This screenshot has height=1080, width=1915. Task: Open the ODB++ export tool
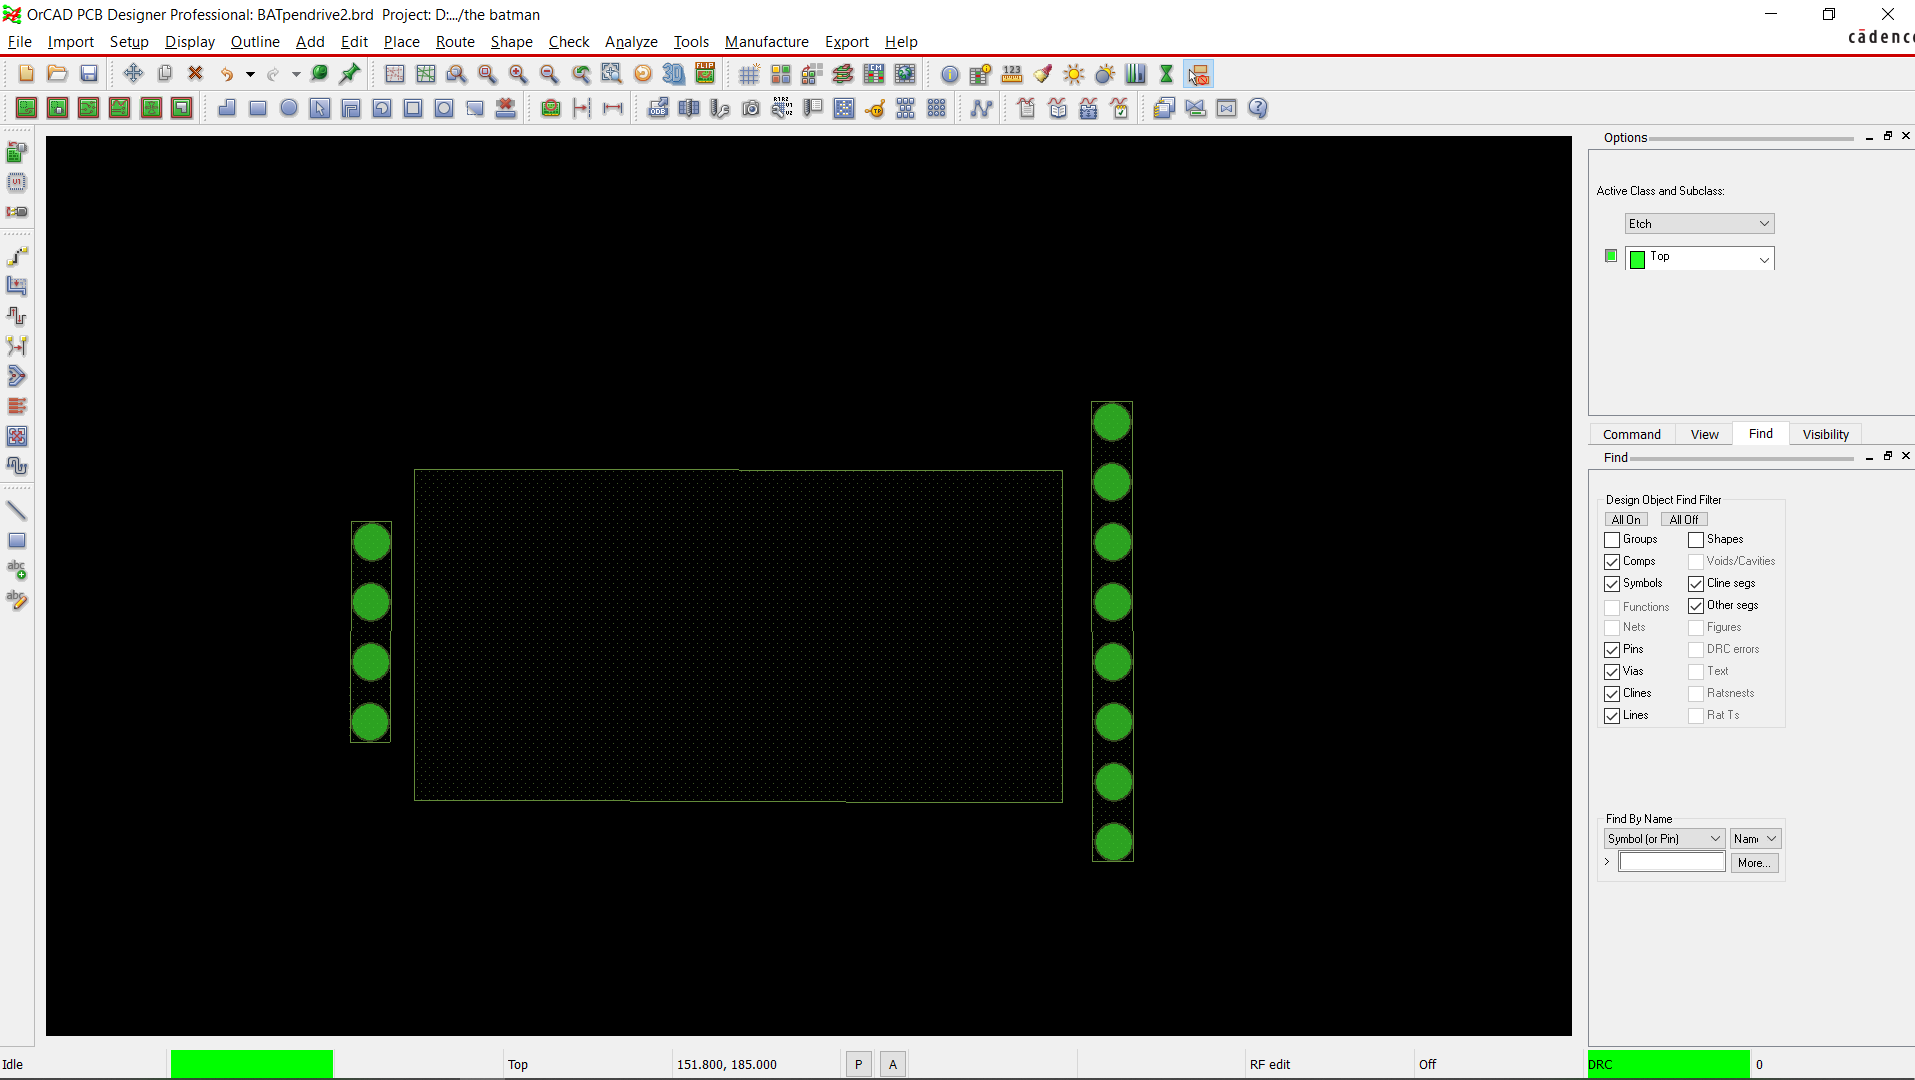(x=658, y=108)
